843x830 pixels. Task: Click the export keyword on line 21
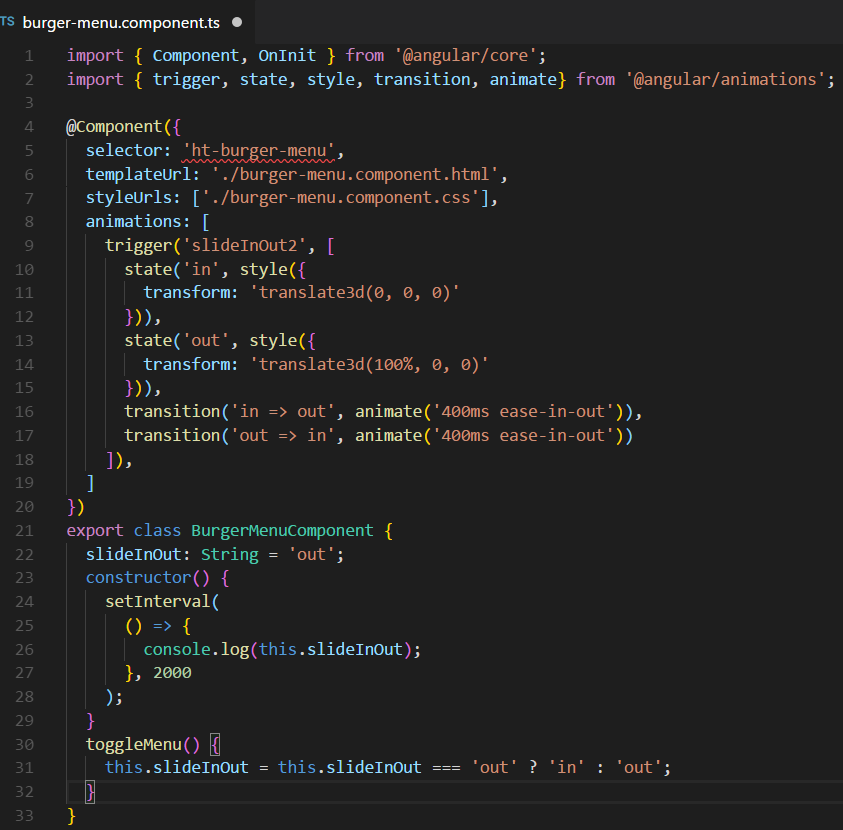95,531
